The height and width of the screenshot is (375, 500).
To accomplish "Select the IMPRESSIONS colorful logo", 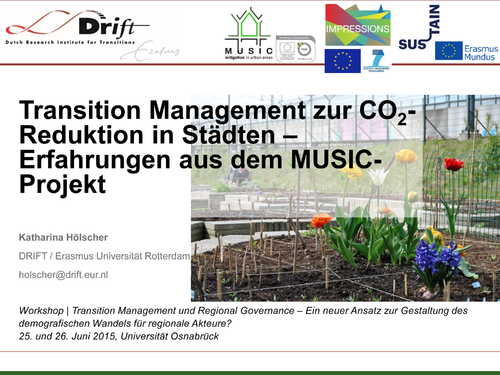I will pyautogui.click(x=358, y=25).
